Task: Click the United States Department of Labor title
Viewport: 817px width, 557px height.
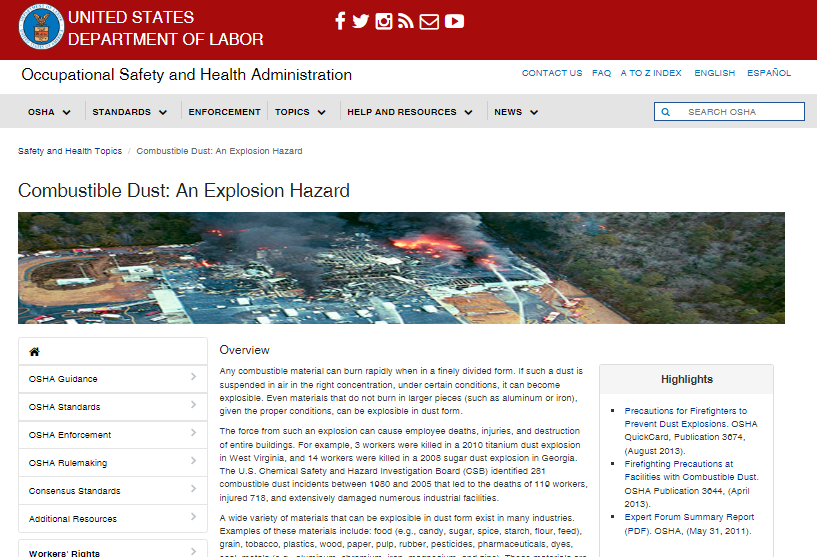Action: point(165,28)
